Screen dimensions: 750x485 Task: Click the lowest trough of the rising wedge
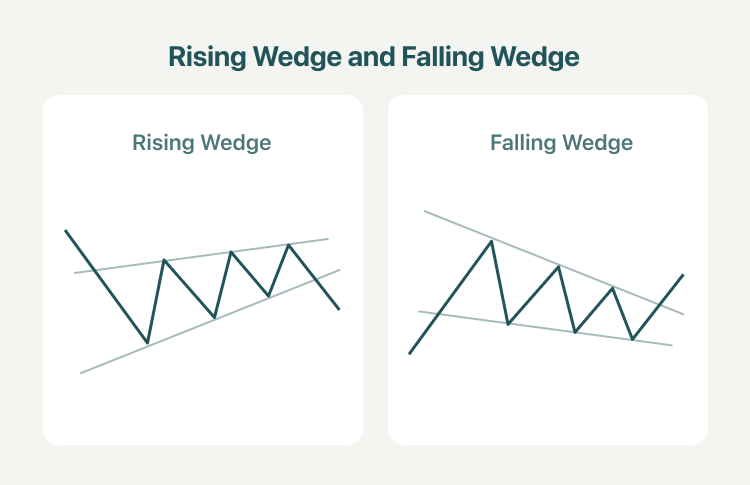coord(147,342)
